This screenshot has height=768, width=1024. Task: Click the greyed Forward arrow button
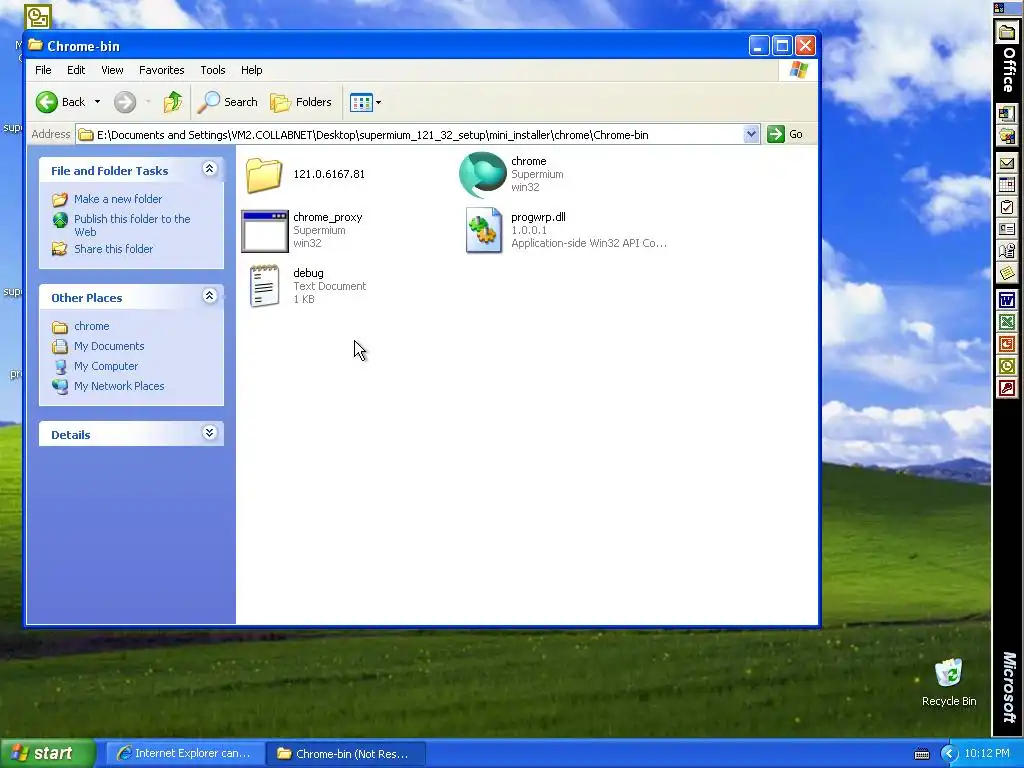click(x=125, y=102)
